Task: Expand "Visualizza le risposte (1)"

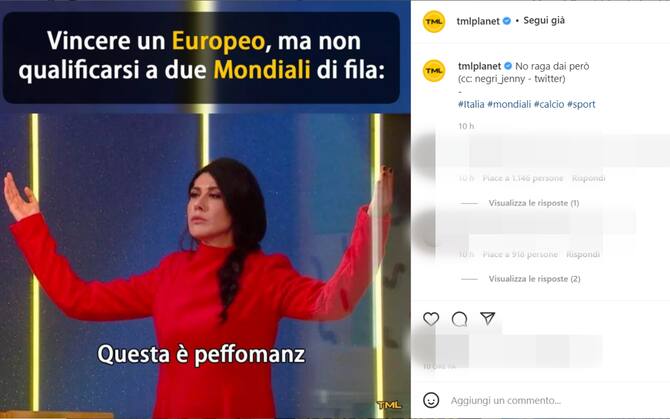Action: click(x=534, y=203)
